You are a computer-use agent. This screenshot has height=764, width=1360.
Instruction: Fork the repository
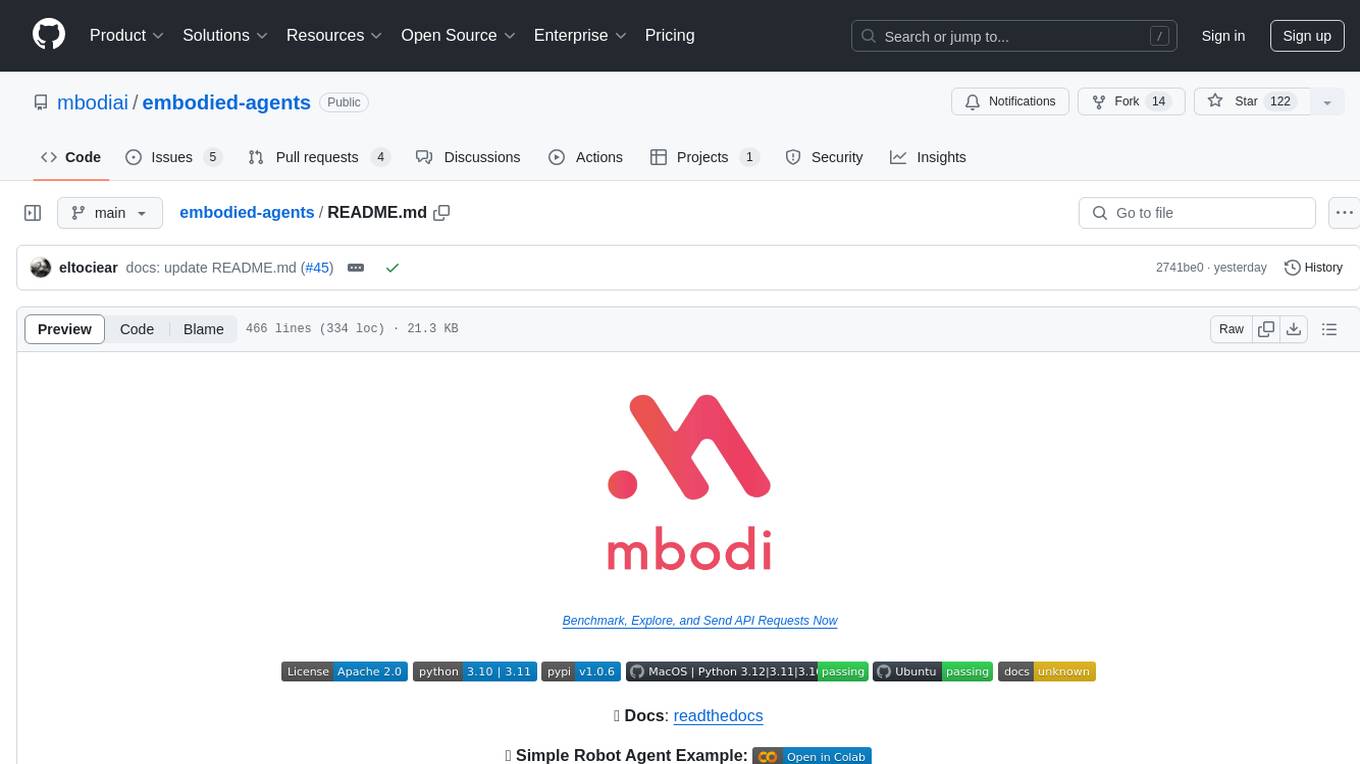[1131, 102]
